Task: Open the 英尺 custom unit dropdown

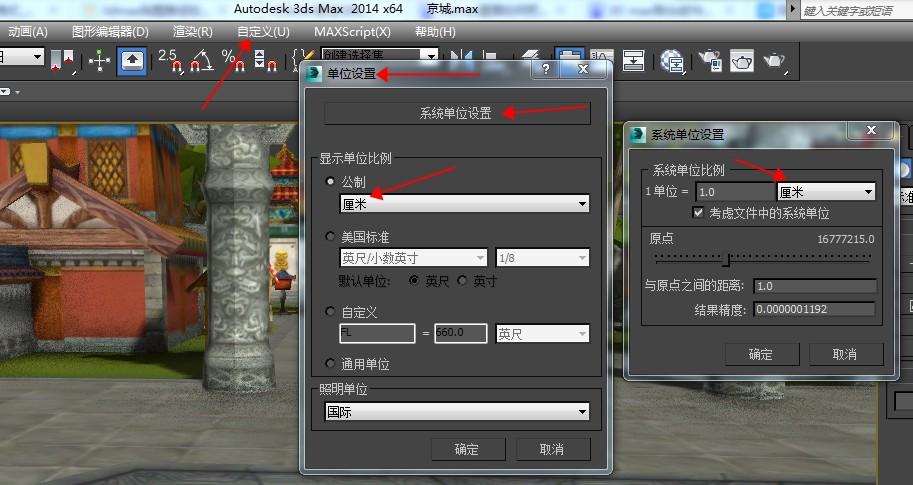Action: pos(542,334)
